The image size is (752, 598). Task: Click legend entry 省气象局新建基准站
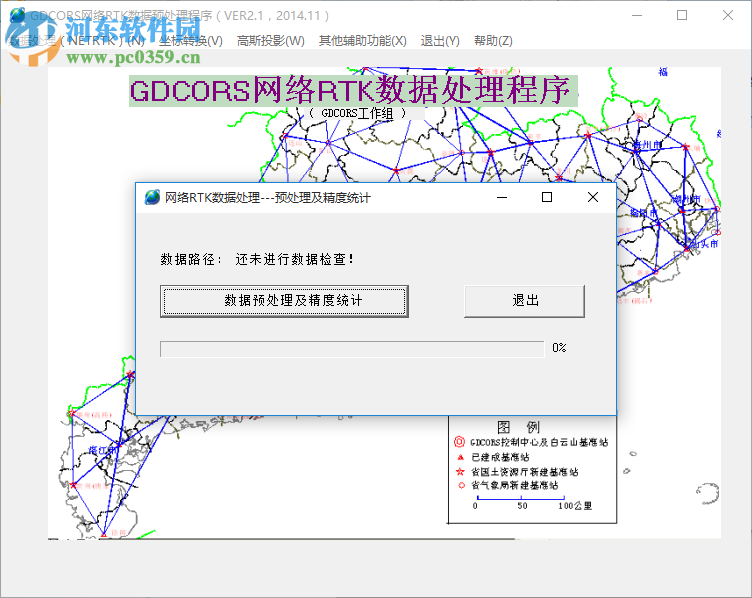515,485
